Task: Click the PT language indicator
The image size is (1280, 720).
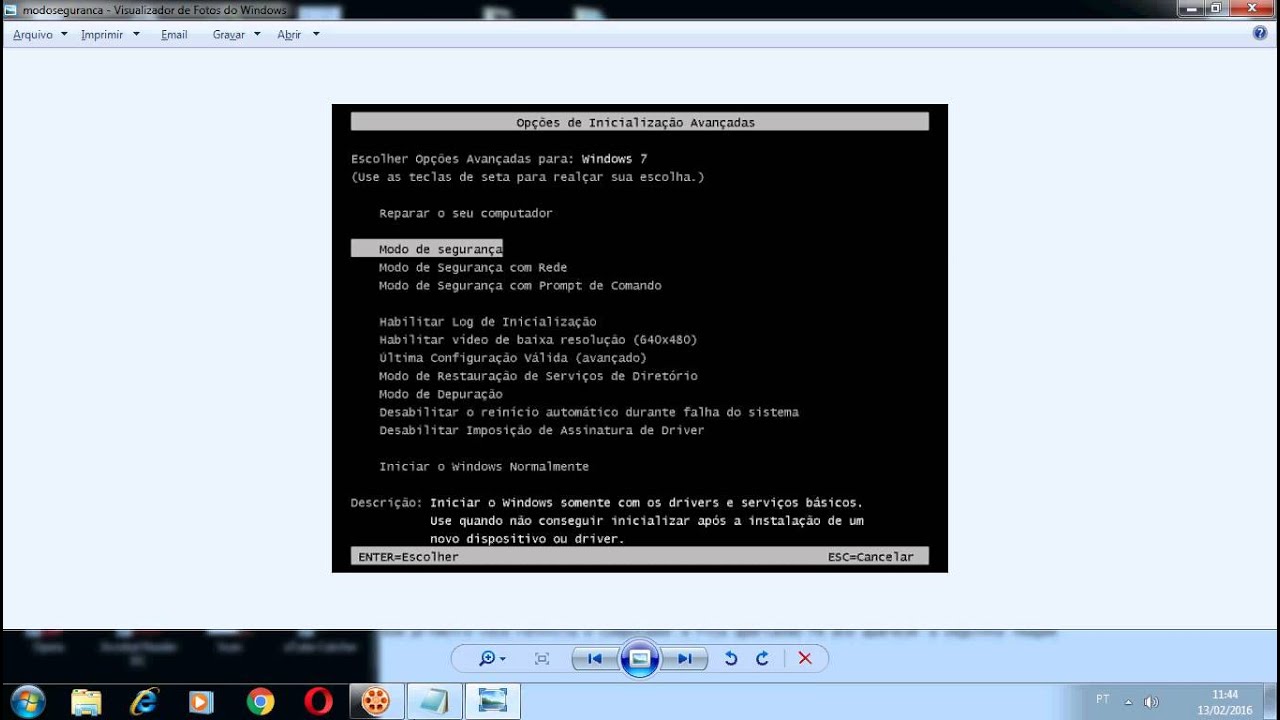Action: 1102,699
